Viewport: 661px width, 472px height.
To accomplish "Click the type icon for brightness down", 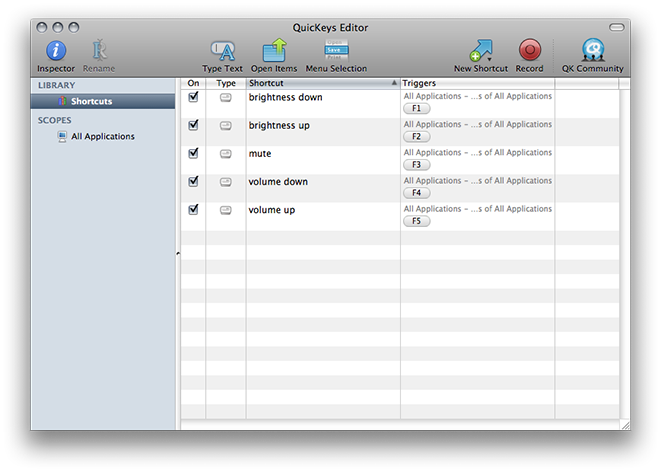I will tap(226, 98).
